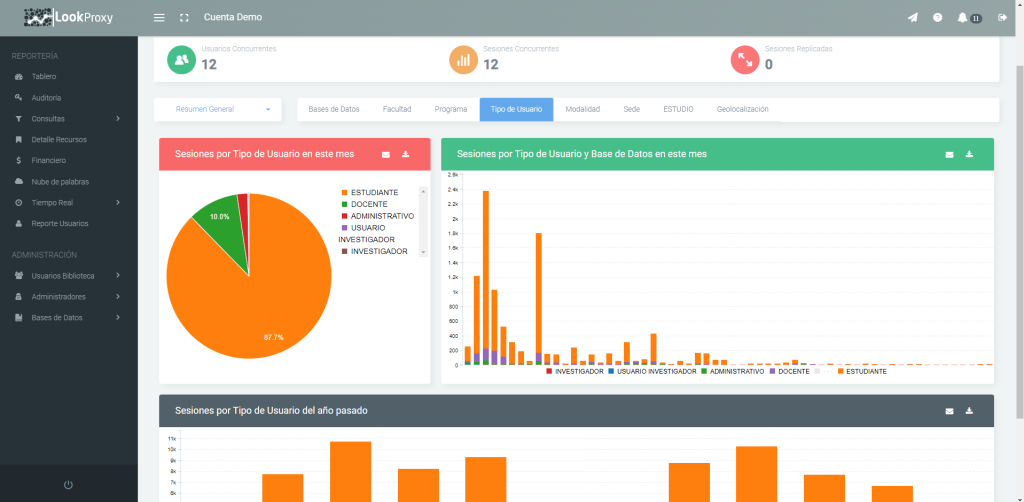Viewport: 1024px width, 502px height.
Task: Open the notifications bell icon
Action: [963, 18]
